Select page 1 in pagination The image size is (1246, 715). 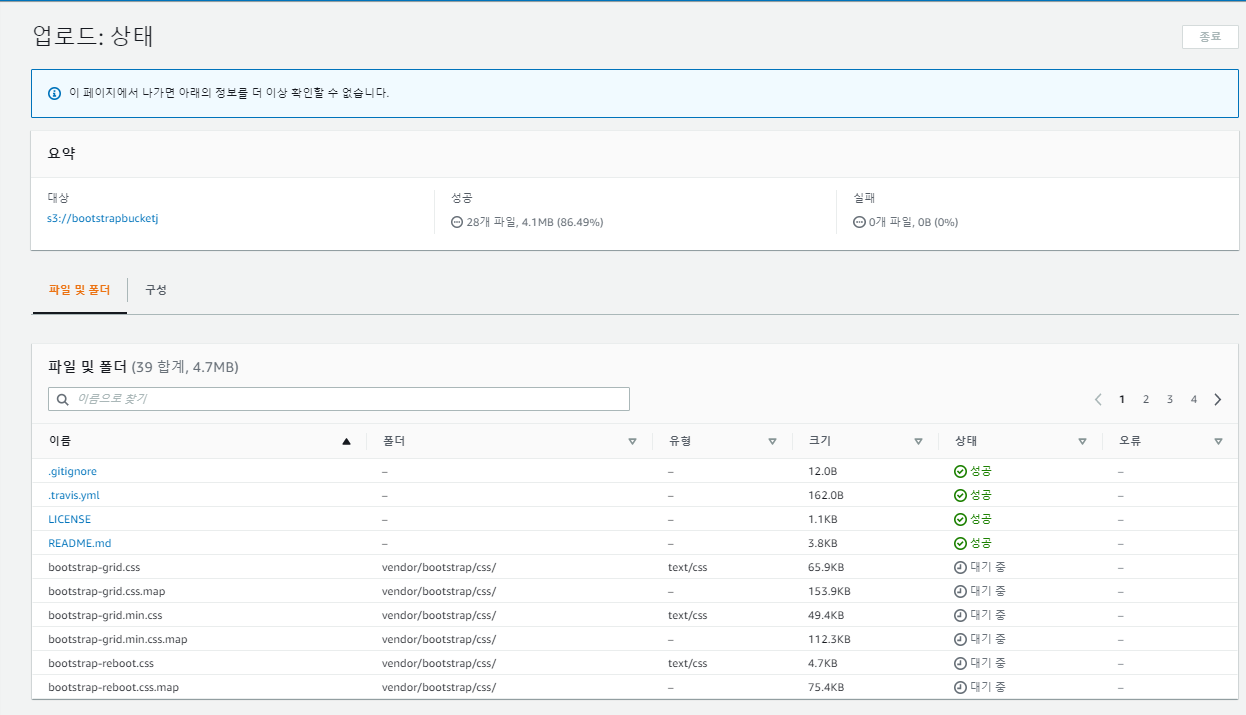(x=1122, y=399)
